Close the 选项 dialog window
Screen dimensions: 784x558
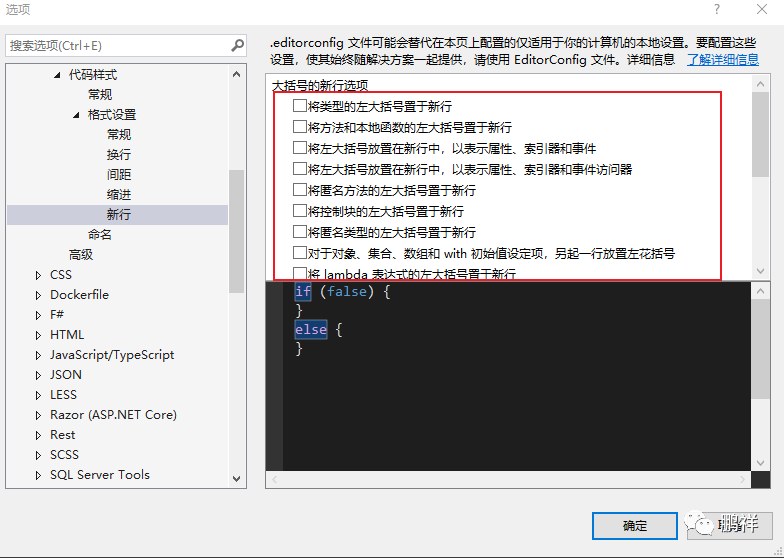point(762,10)
